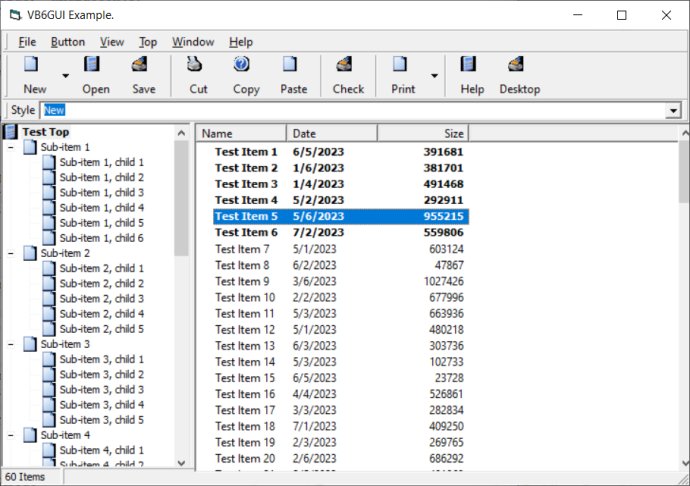Select tree item Sub-item 2, child 3

click(x=102, y=298)
